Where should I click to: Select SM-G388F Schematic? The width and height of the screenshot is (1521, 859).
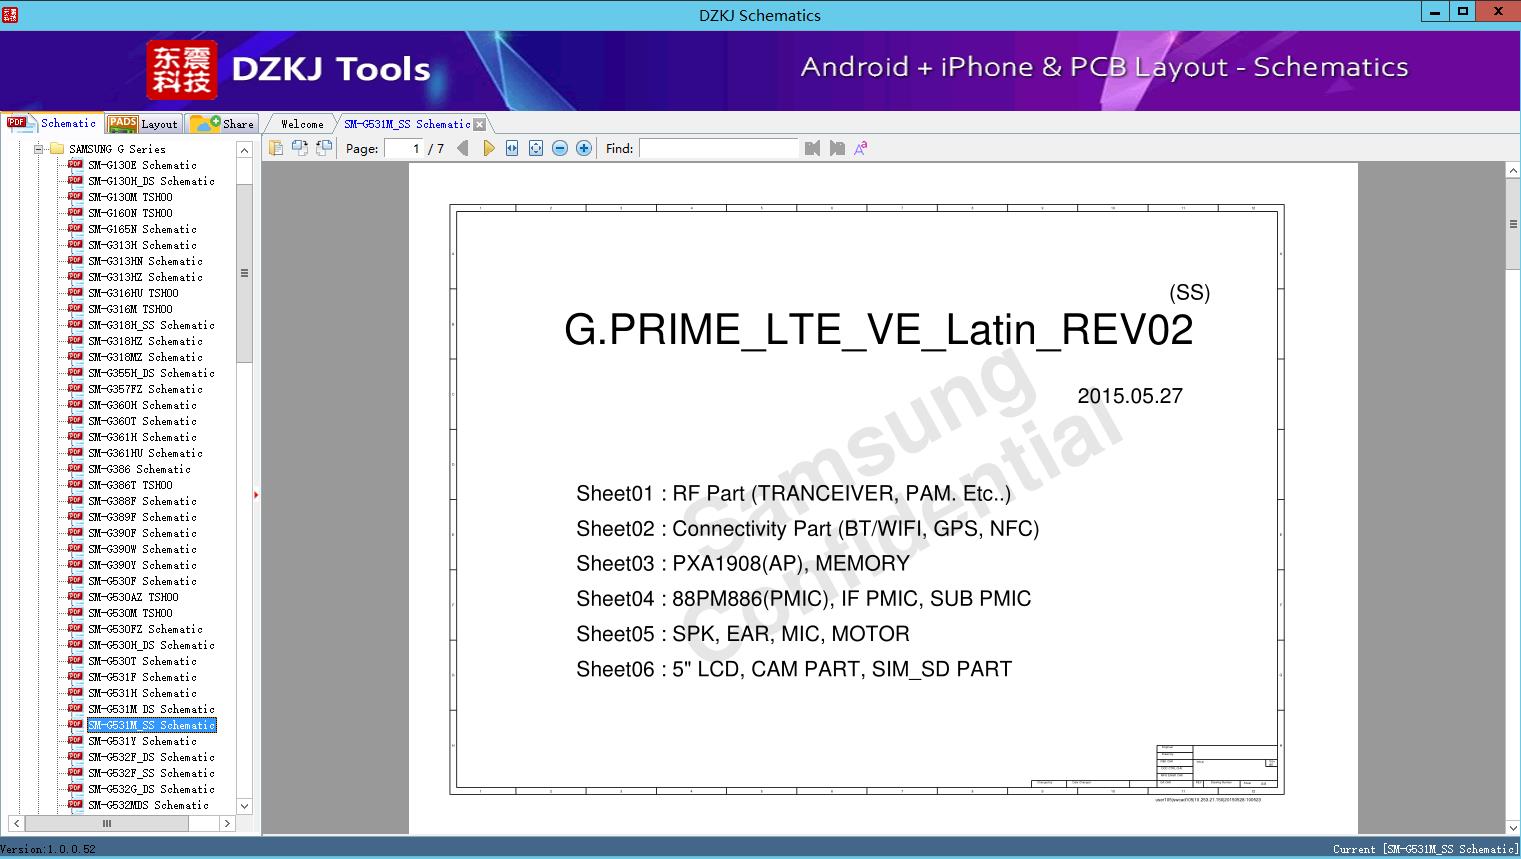pos(142,501)
